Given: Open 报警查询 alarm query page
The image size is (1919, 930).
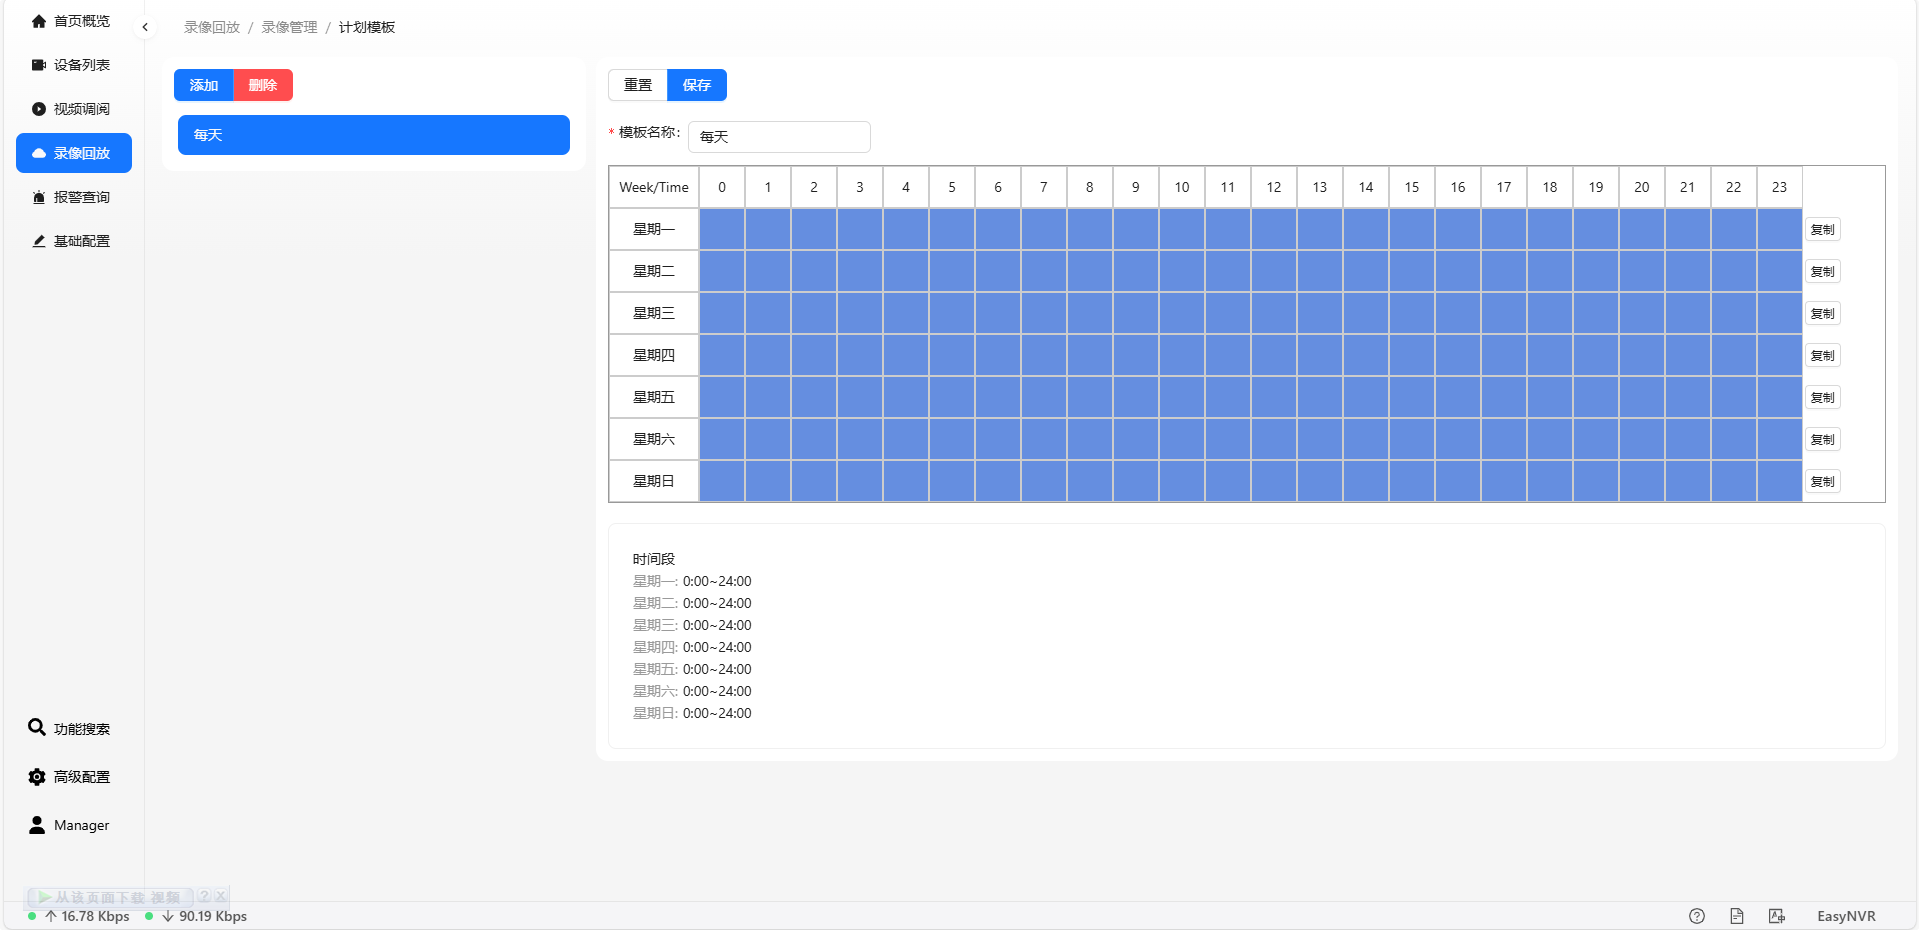Looking at the screenshot, I should coord(73,197).
